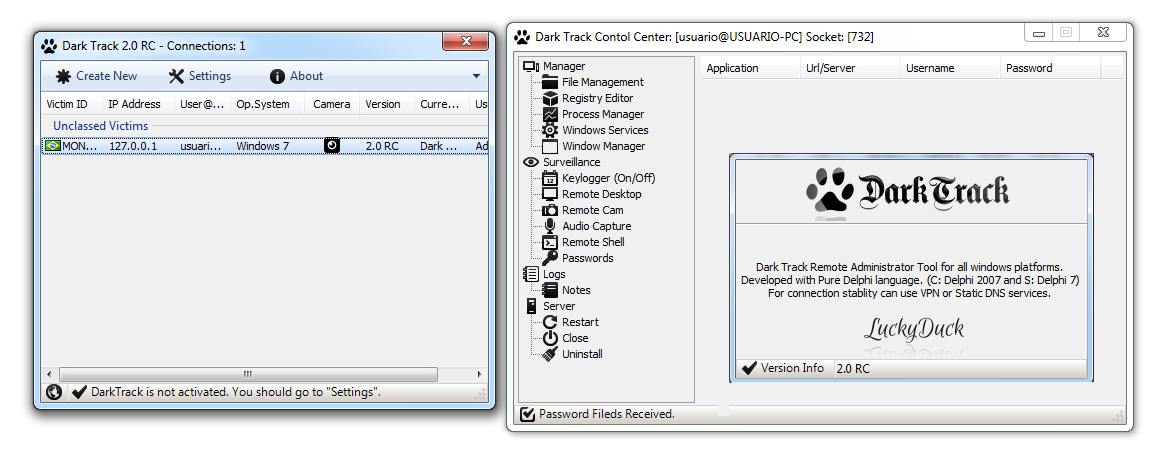The width and height of the screenshot is (1159, 457).
Task: Sort by IP Address column header
Action: click(138, 104)
